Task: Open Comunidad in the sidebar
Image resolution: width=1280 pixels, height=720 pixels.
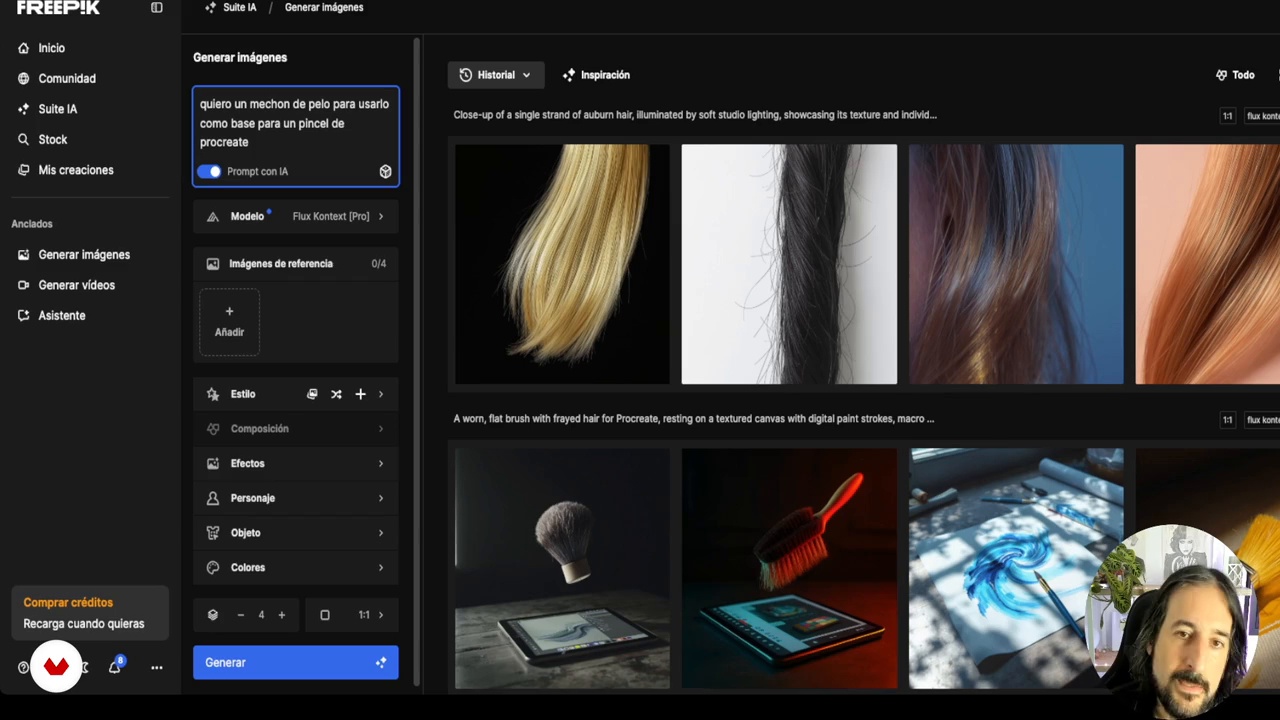Action: point(66,78)
